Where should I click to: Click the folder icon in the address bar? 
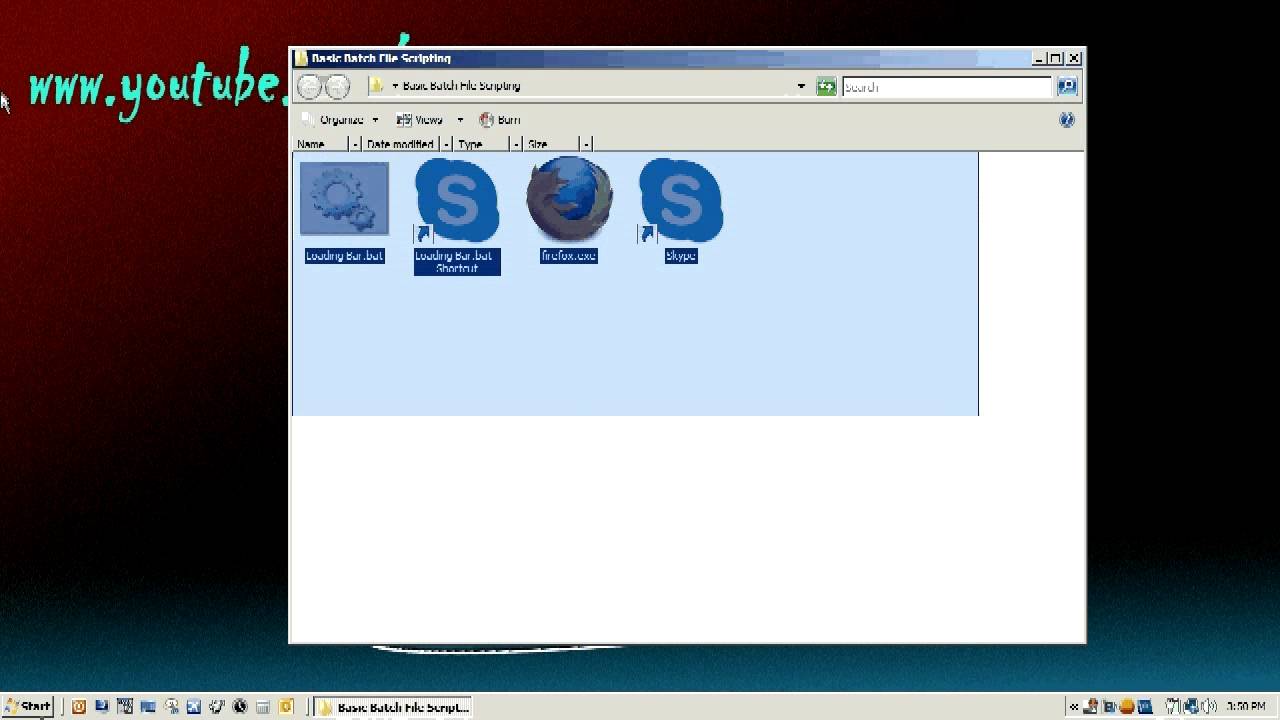(x=376, y=86)
